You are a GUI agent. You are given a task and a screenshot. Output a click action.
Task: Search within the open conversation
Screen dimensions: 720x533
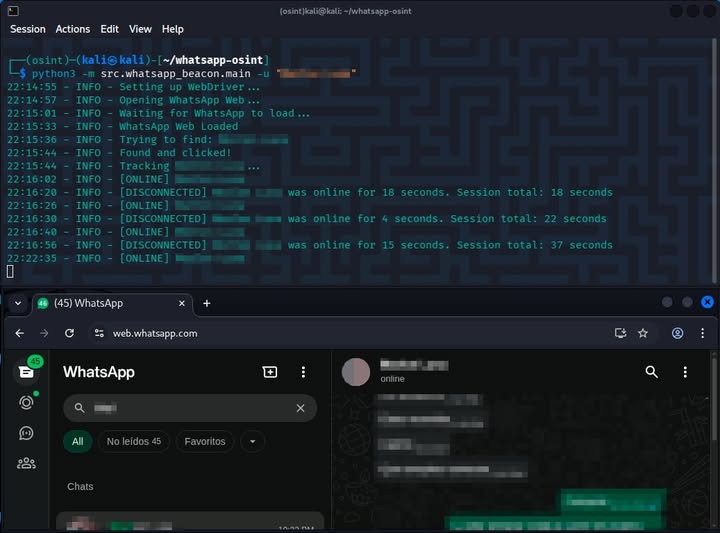(x=651, y=372)
